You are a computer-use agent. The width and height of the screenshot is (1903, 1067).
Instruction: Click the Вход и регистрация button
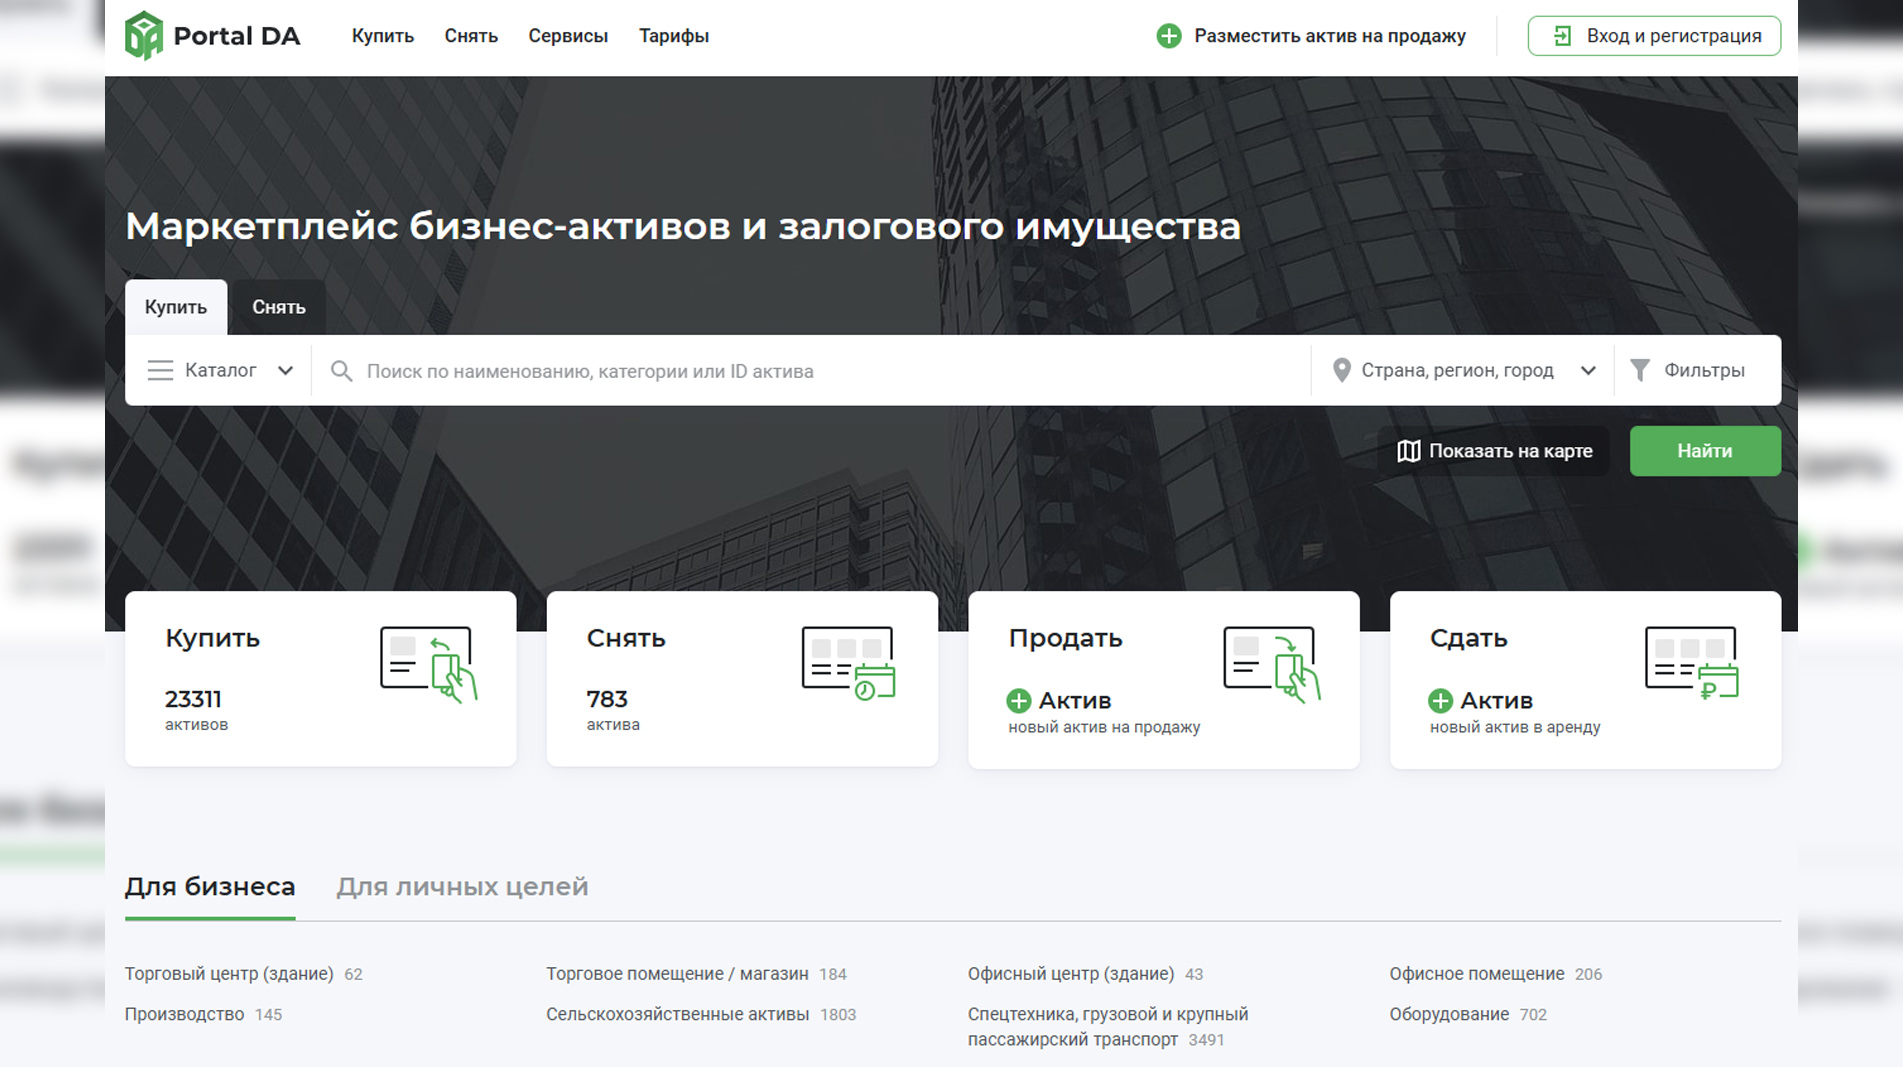click(x=1653, y=36)
